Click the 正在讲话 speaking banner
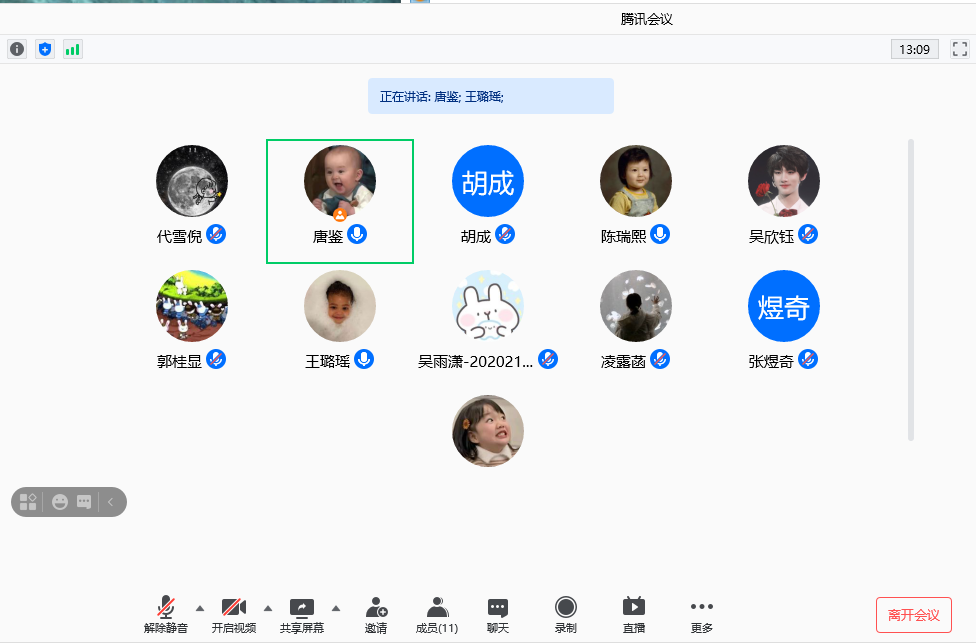The height and width of the screenshot is (643, 976). point(490,96)
